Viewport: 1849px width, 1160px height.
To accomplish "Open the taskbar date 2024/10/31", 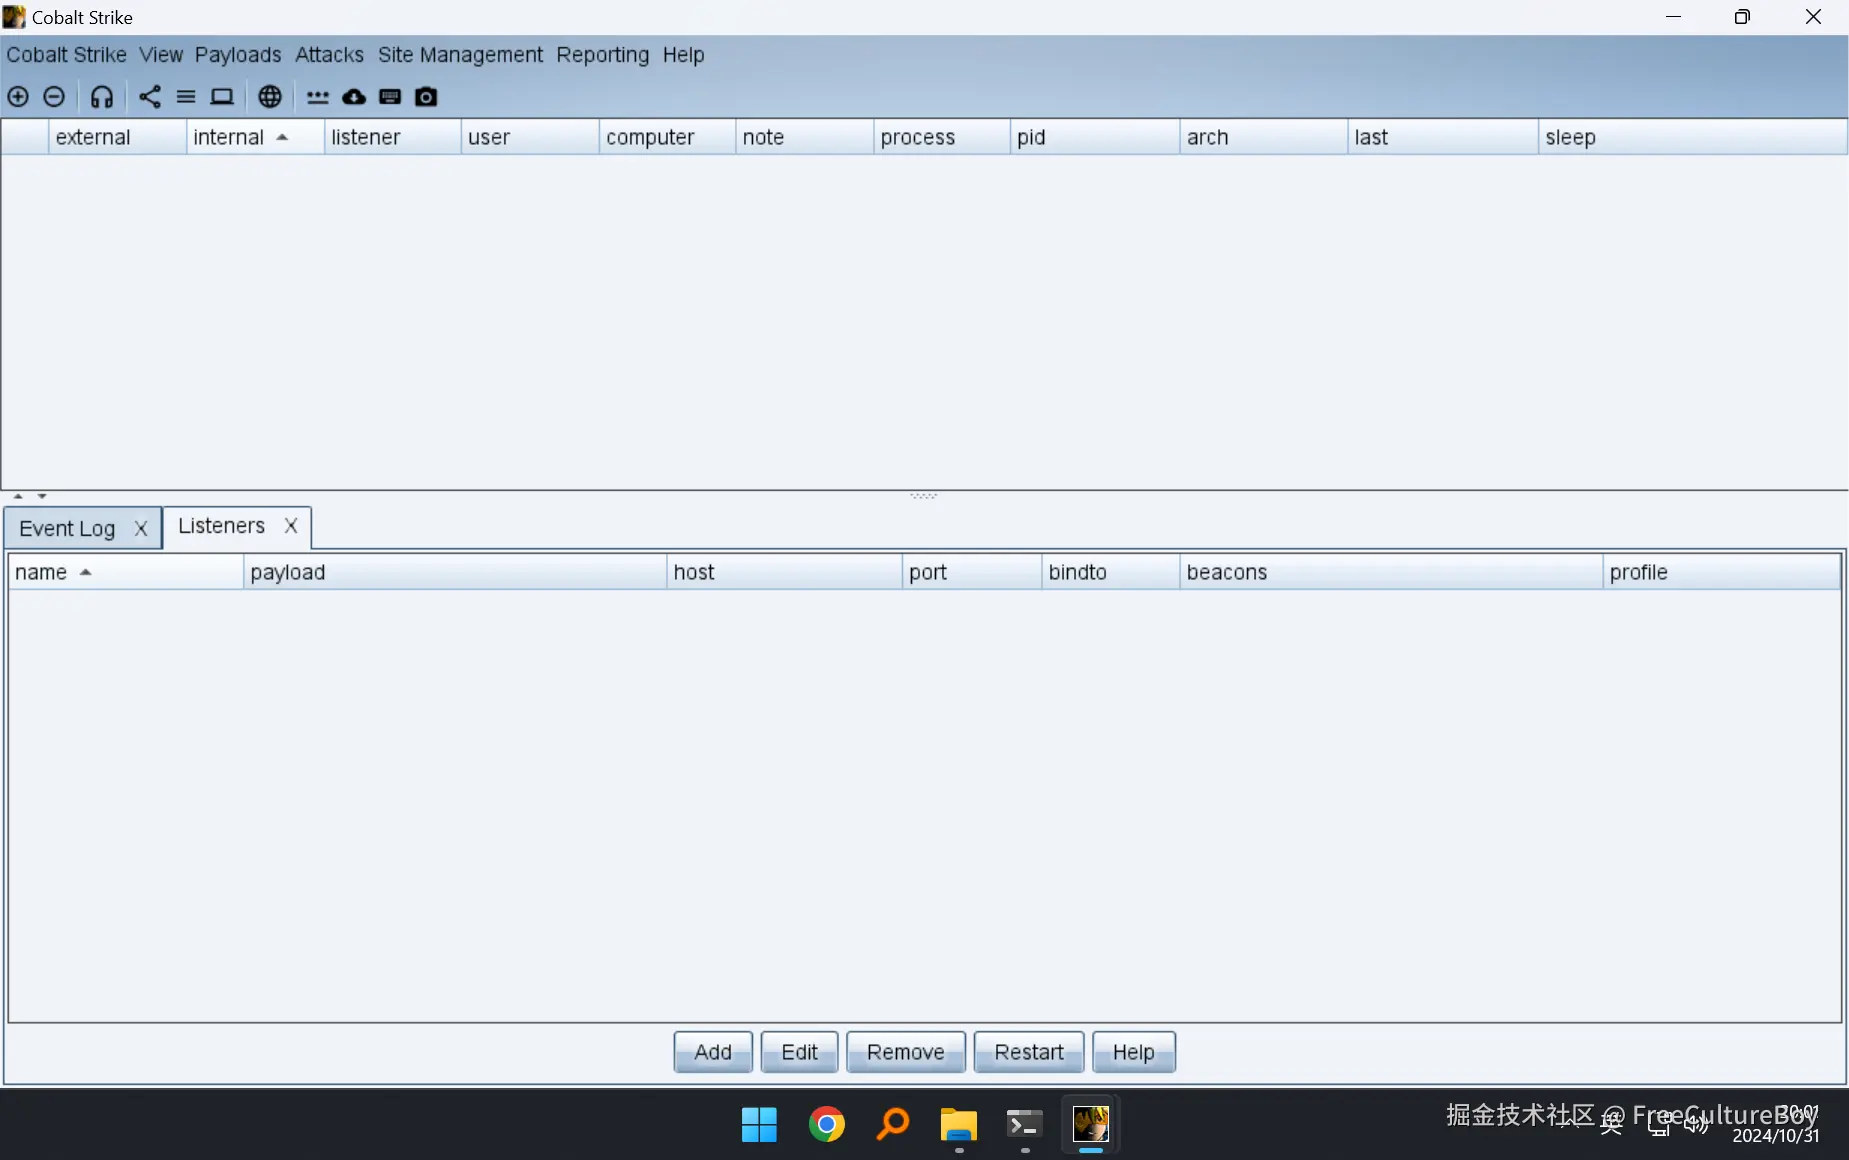I will point(1776,1136).
